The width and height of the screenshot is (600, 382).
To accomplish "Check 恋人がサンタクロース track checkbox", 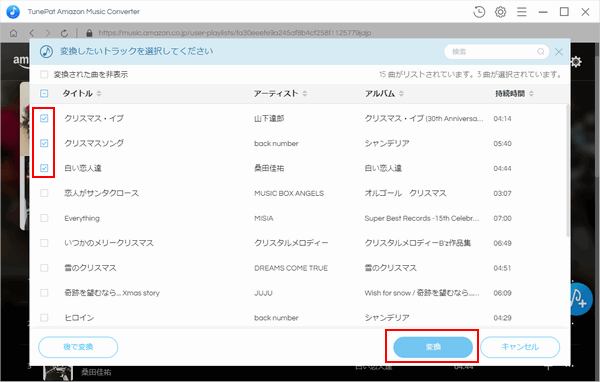I will click(x=44, y=193).
